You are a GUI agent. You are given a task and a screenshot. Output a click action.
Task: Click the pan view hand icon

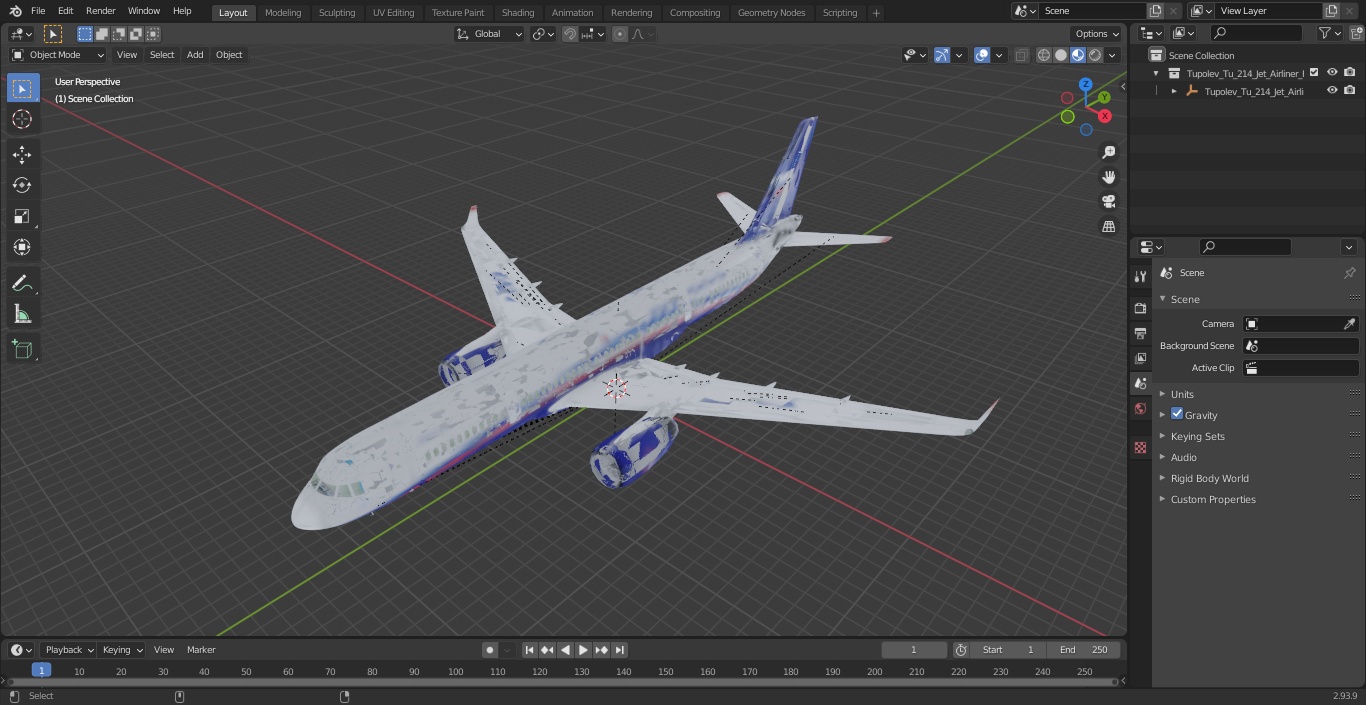click(1109, 177)
